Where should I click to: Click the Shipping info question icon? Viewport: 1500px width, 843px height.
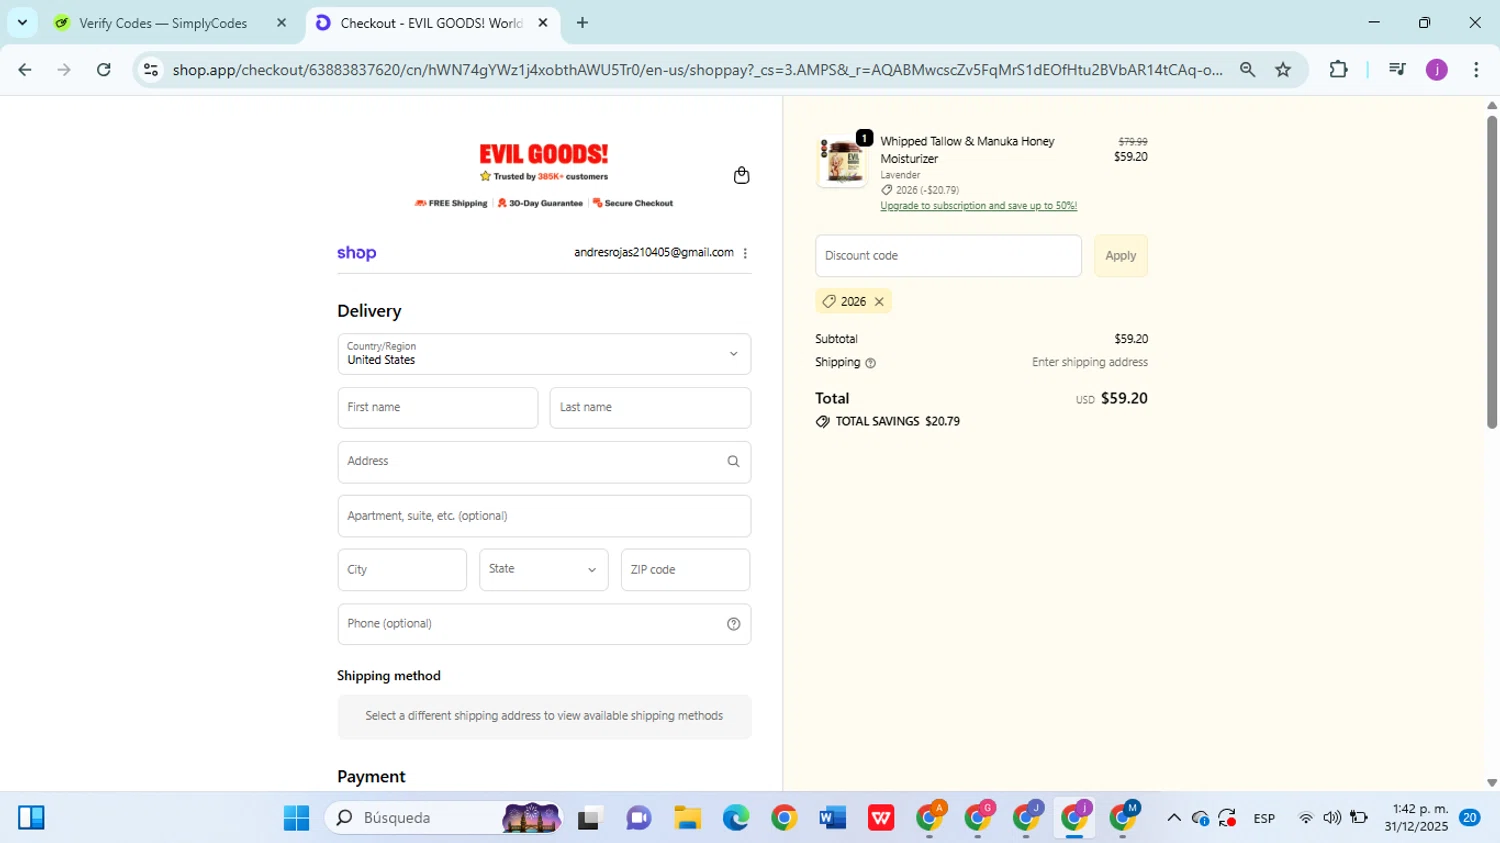pos(870,363)
